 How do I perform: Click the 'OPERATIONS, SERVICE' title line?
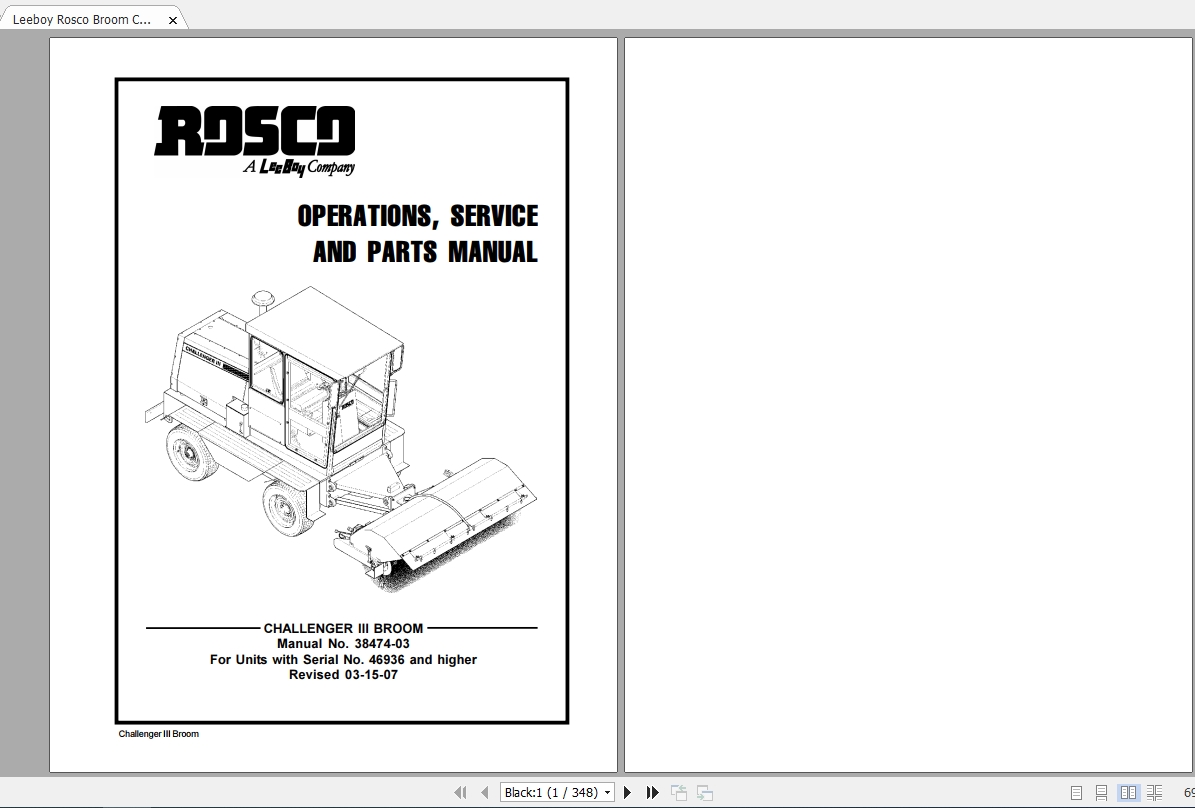(418, 216)
